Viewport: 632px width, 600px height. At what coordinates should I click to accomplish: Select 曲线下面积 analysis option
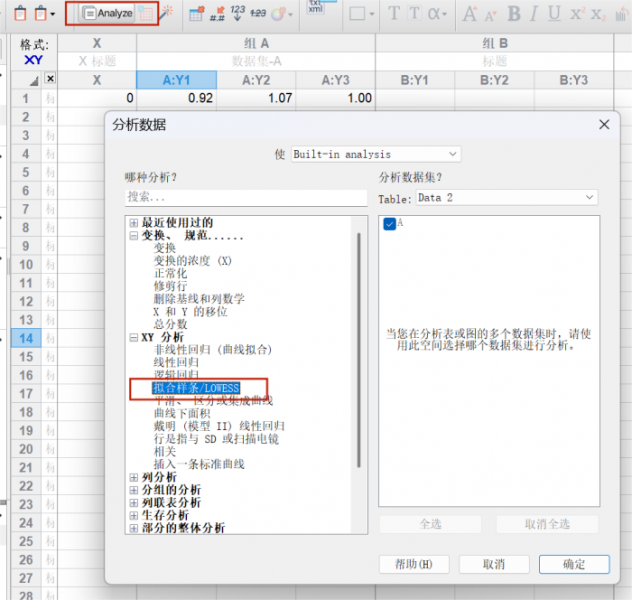[x=181, y=413]
